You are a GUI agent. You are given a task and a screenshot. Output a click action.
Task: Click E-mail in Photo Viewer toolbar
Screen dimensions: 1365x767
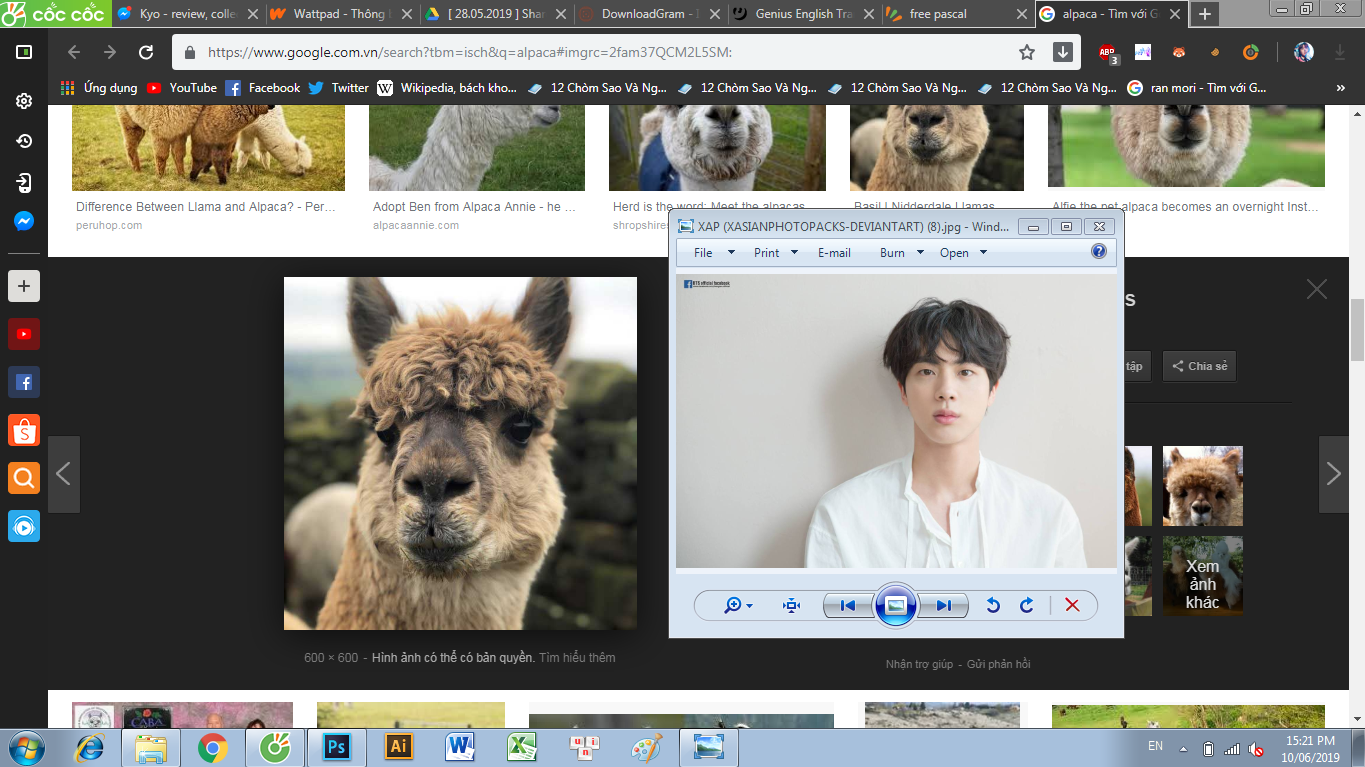point(834,253)
